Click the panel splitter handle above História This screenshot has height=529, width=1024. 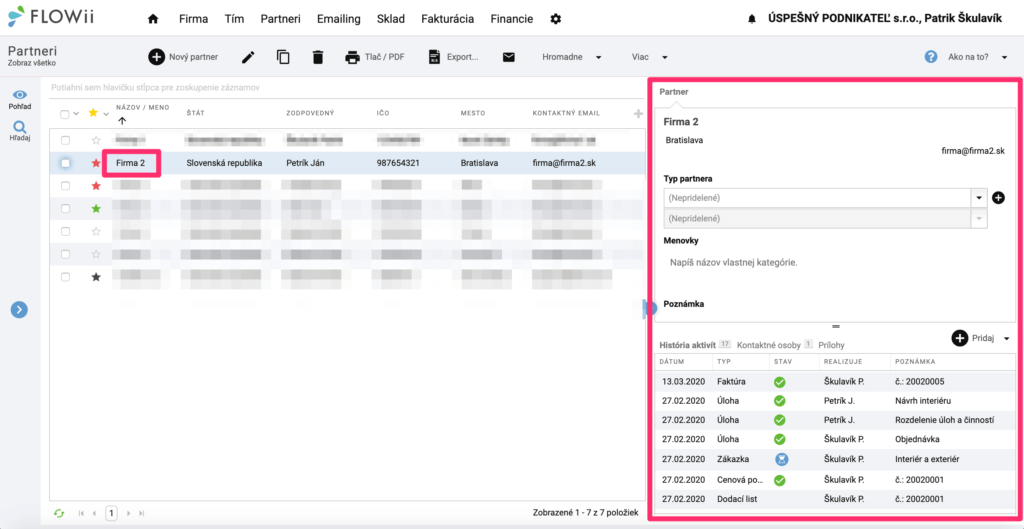[835, 326]
